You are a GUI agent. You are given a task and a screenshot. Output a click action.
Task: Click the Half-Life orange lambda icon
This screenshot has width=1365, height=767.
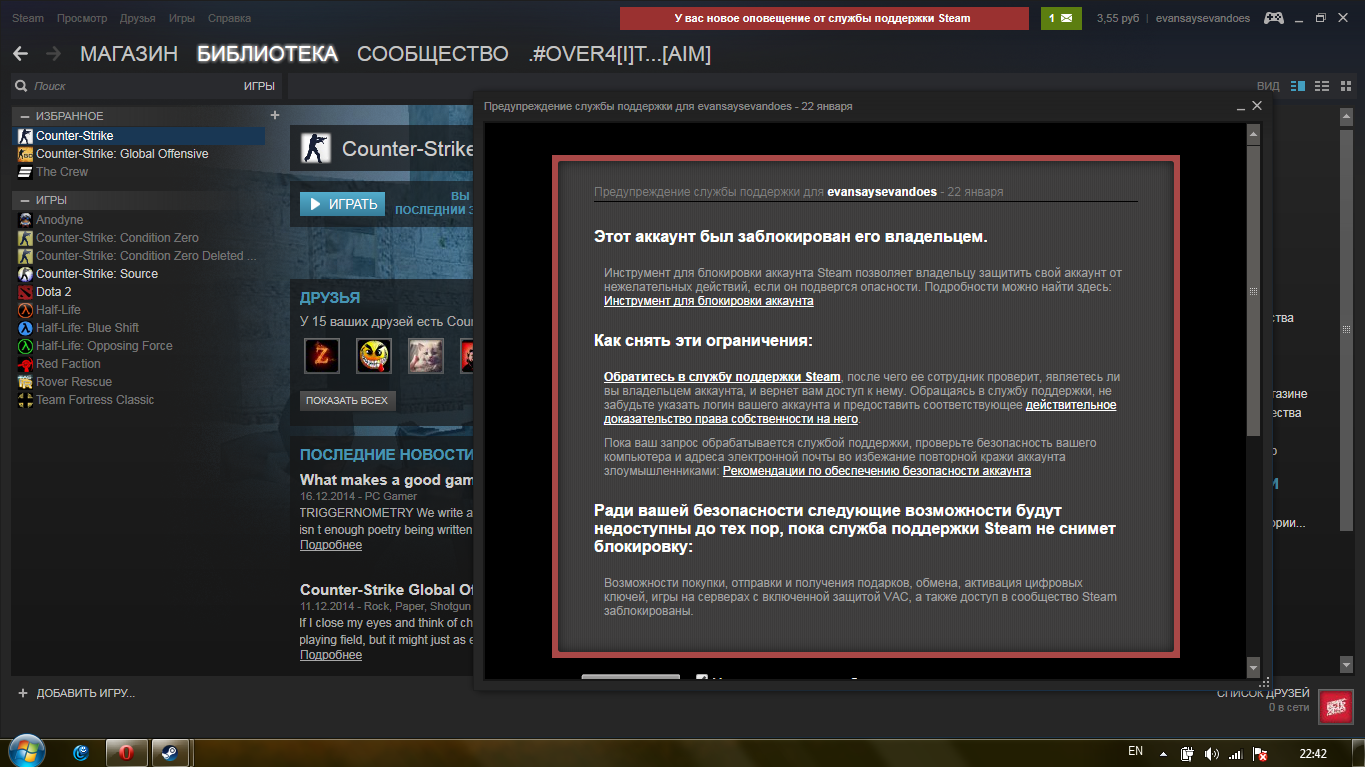pyautogui.click(x=26, y=310)
